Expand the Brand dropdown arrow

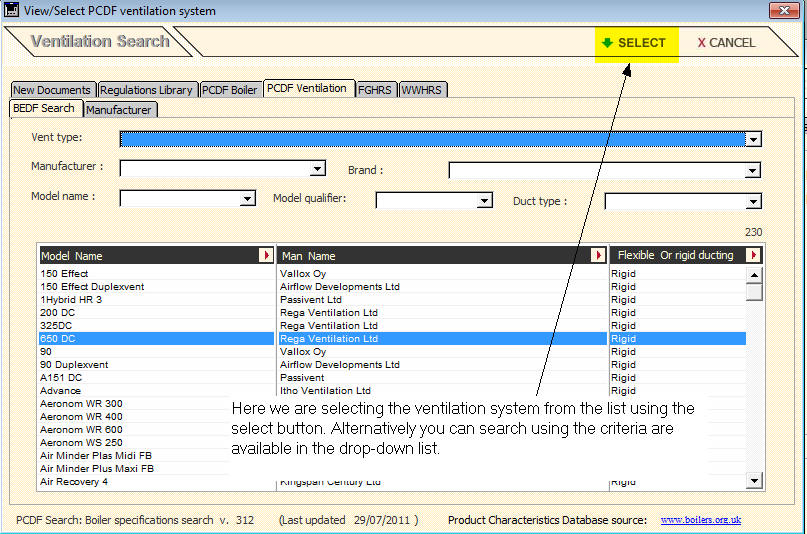coord(752,171)
